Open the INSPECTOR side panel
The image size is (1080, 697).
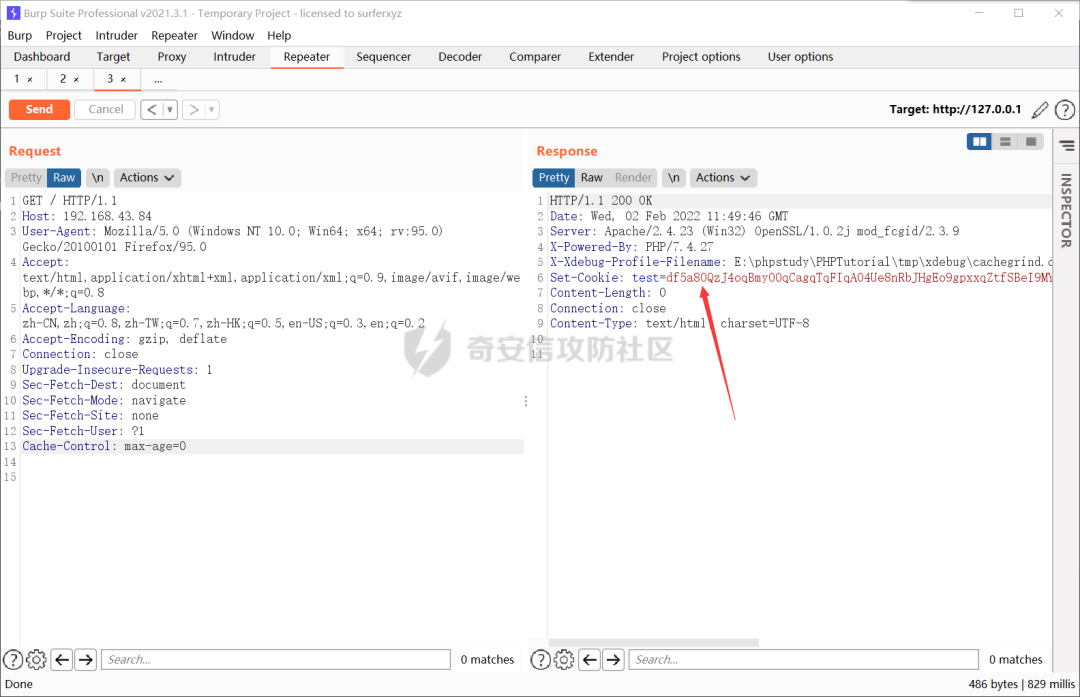[1066, 211]
